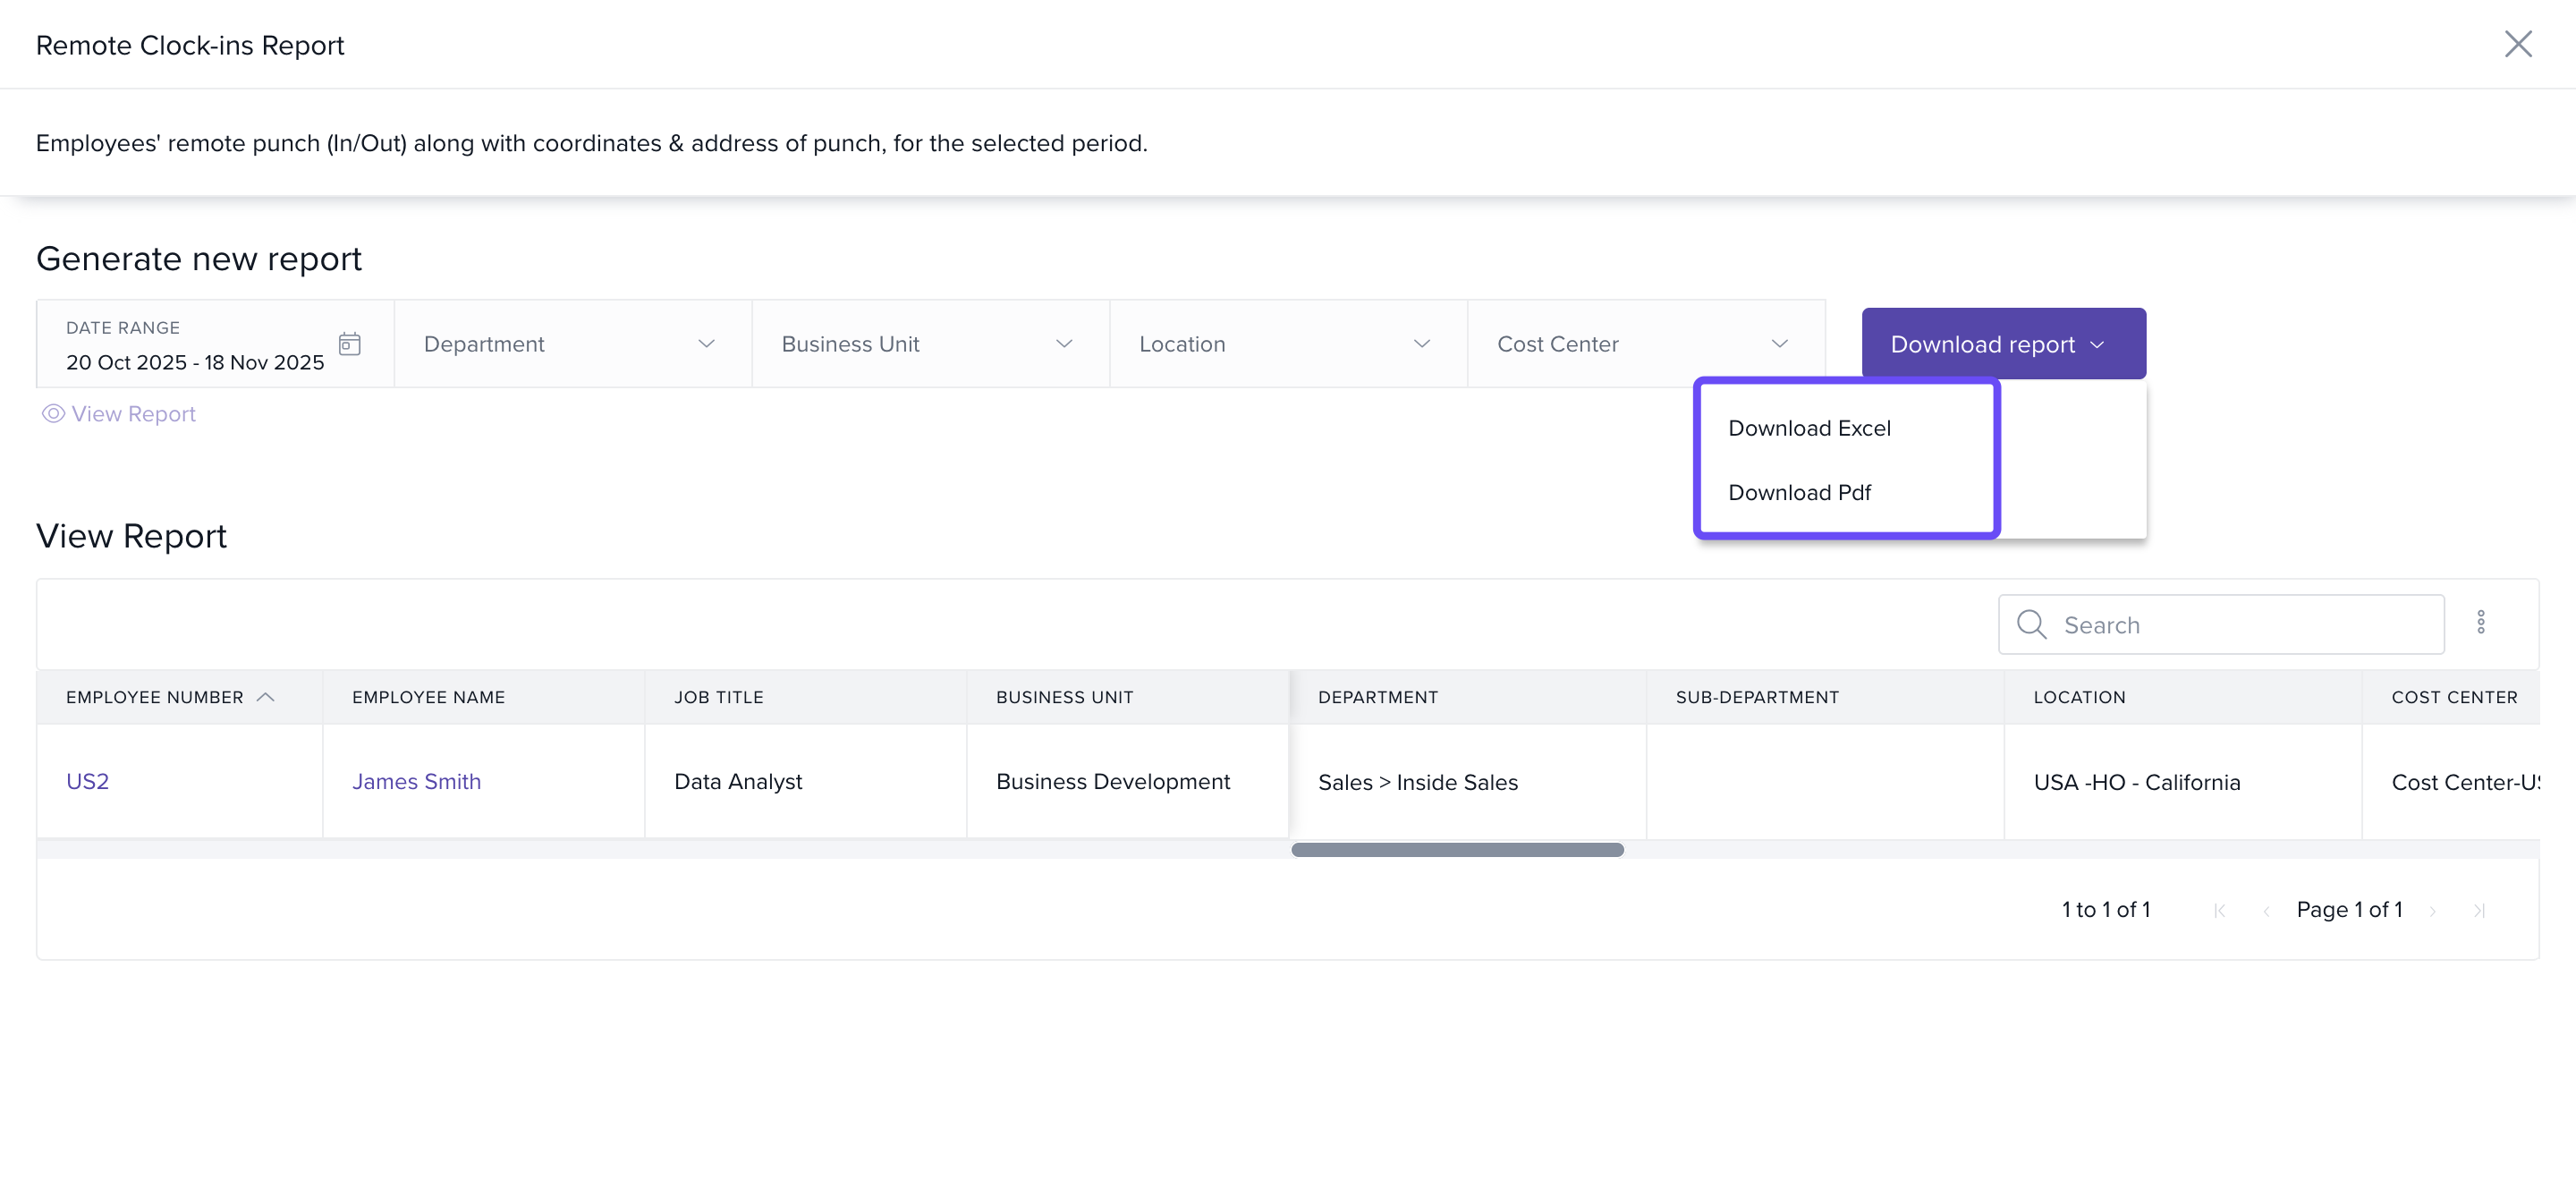Go to previous page arrow
2576x1180 pixels.
2266,910
